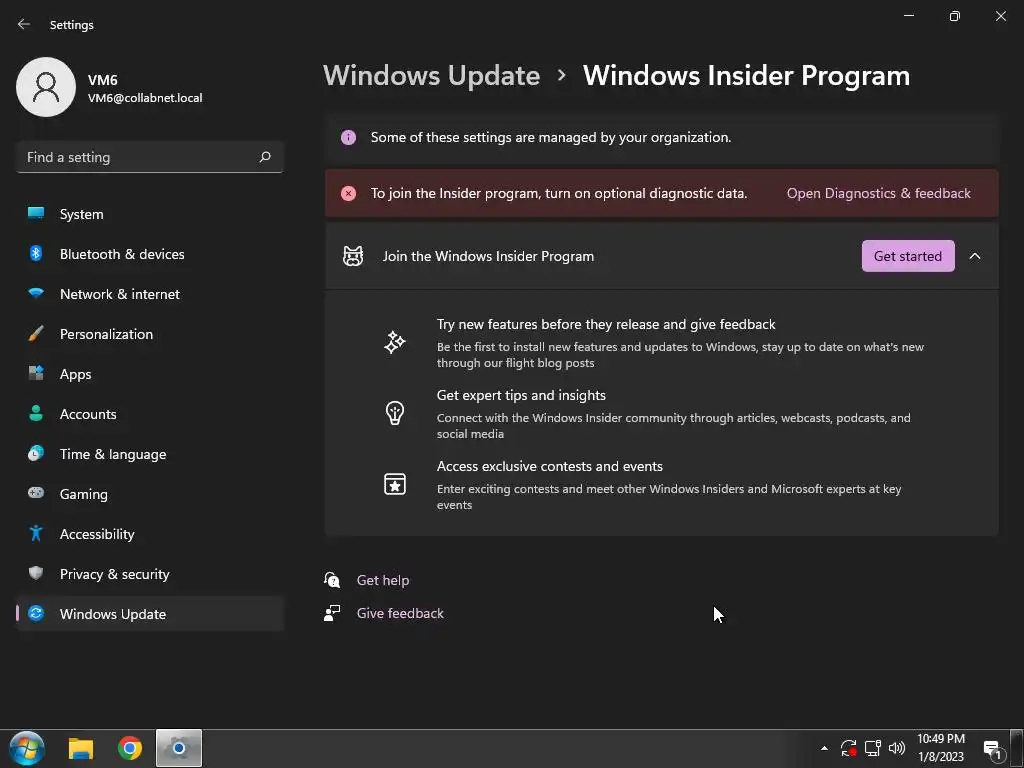Show hidden tray icons arrow
The image size is (1024, 768).
(824, 748)
